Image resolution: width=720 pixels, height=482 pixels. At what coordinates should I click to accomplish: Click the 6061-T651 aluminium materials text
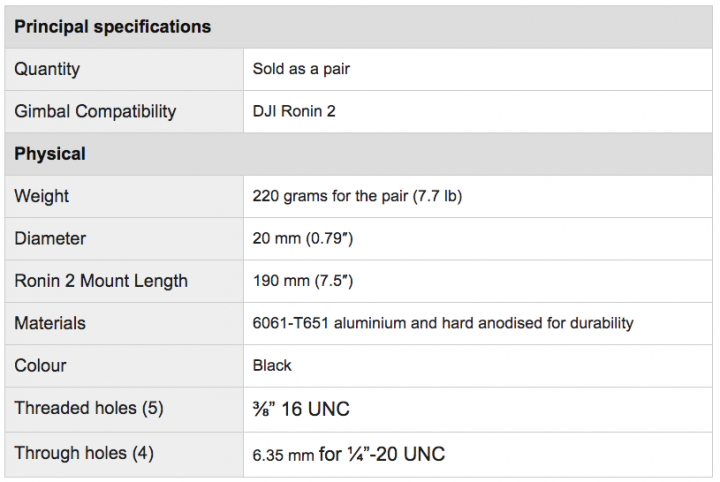tap(443, 323)
